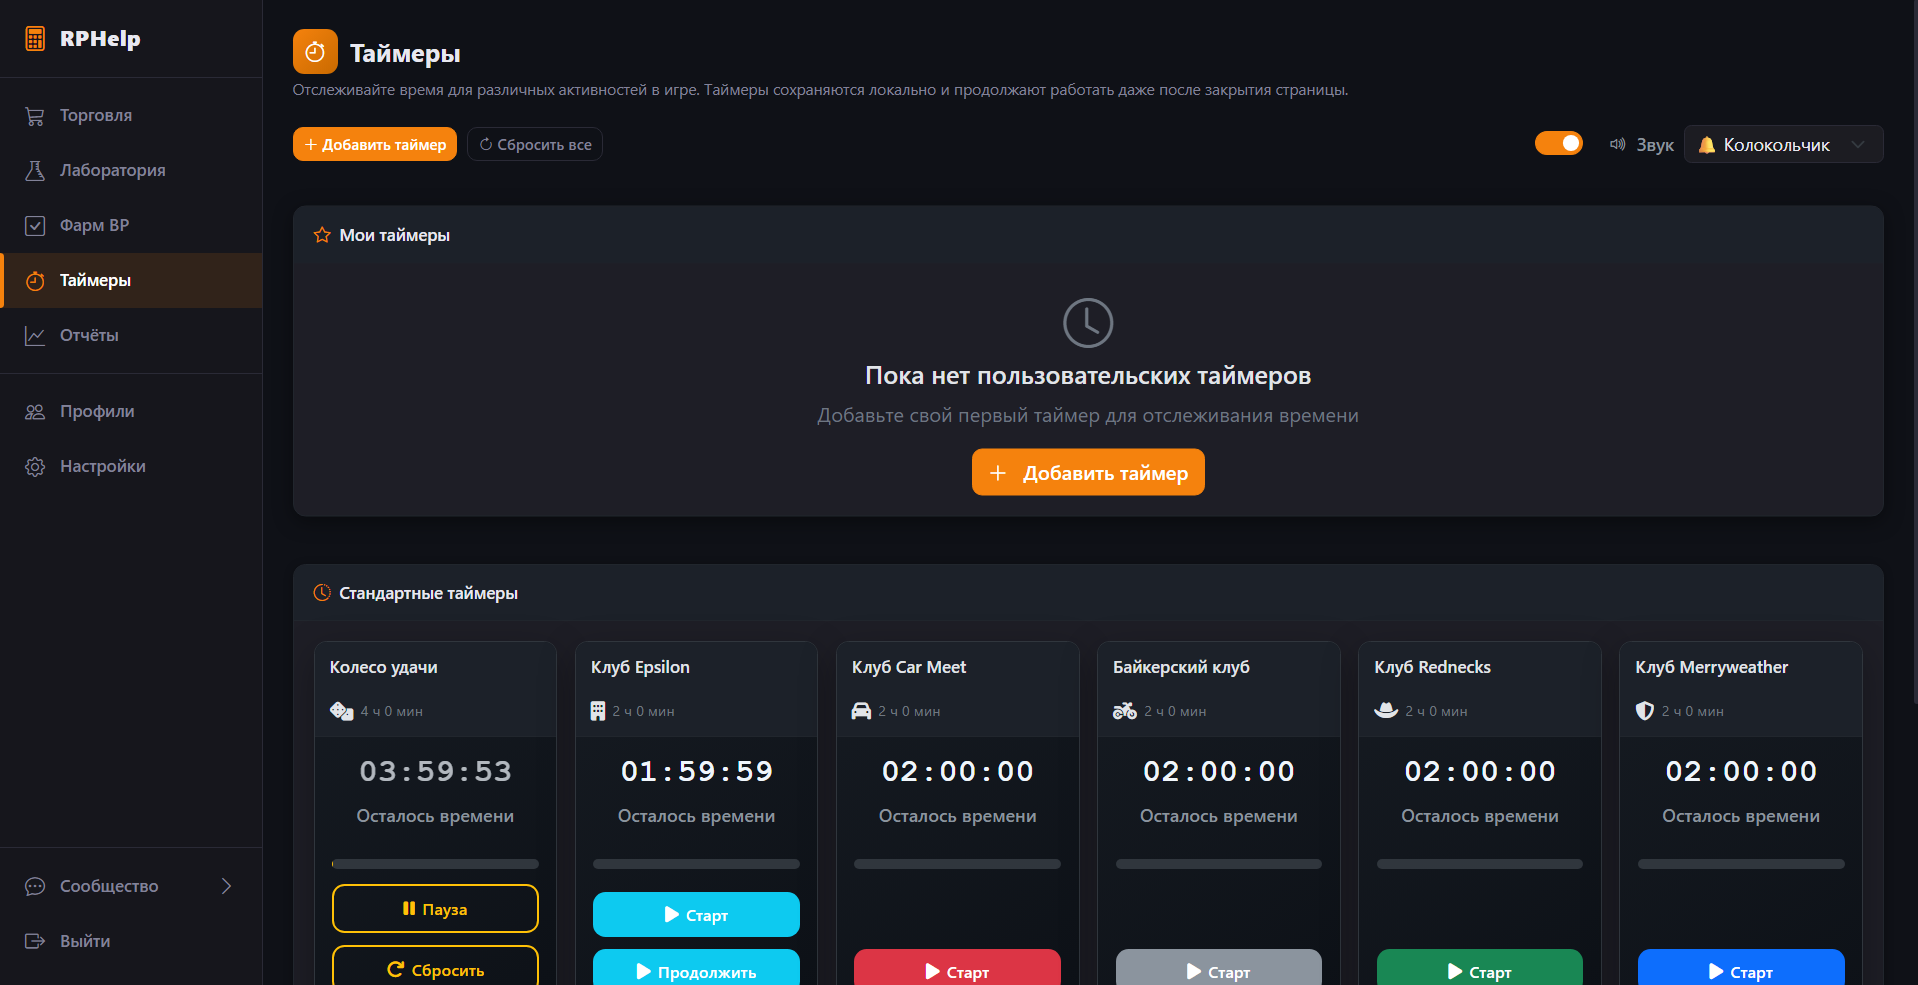Image resolution: width=1918 pixels, height=985 pixels.
Task: Click the checkbox icon beside Фарм BP
Action: point(35,226)
